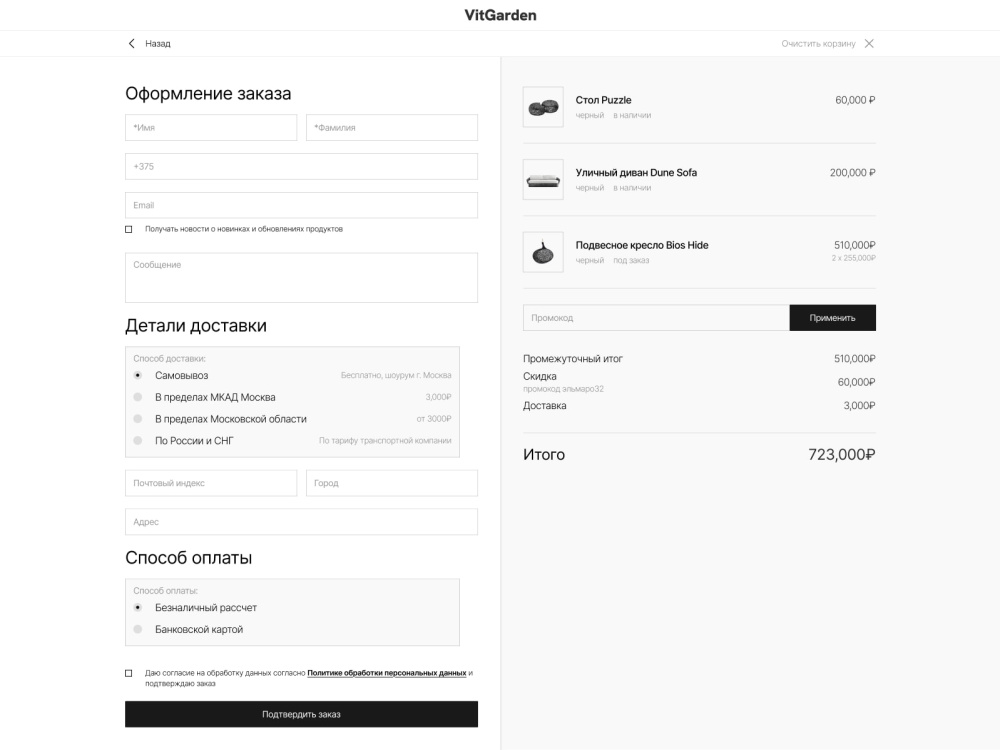Click the Доставка row label in summary
This screenshot has width=1000, height=750.
(545, 406)
